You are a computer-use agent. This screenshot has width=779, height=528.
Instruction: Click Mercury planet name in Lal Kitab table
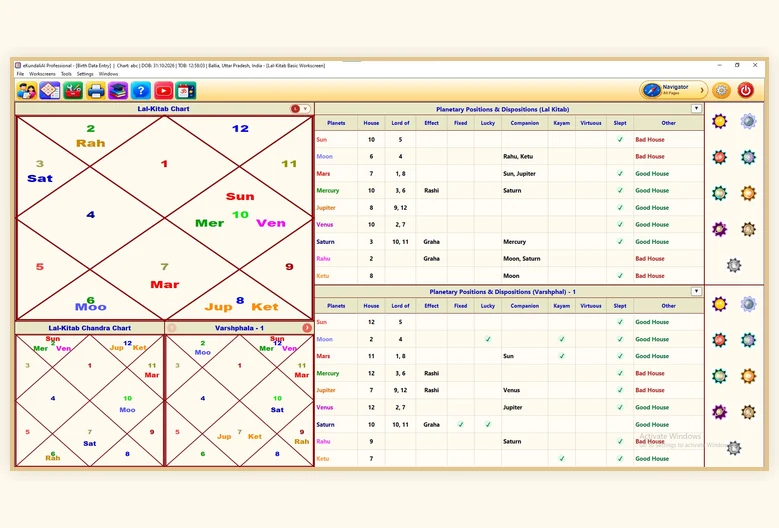point(328,190)
